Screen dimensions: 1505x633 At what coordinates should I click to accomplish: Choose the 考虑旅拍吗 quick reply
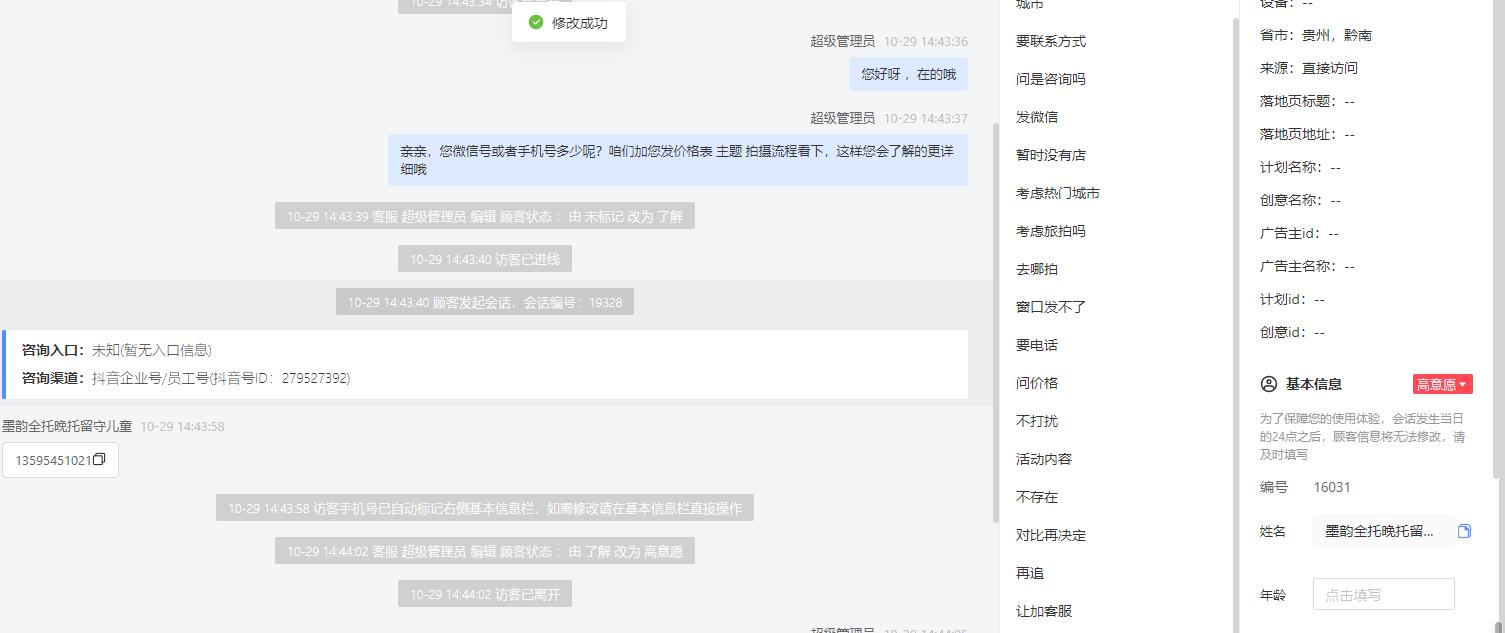click(1051, 231)
